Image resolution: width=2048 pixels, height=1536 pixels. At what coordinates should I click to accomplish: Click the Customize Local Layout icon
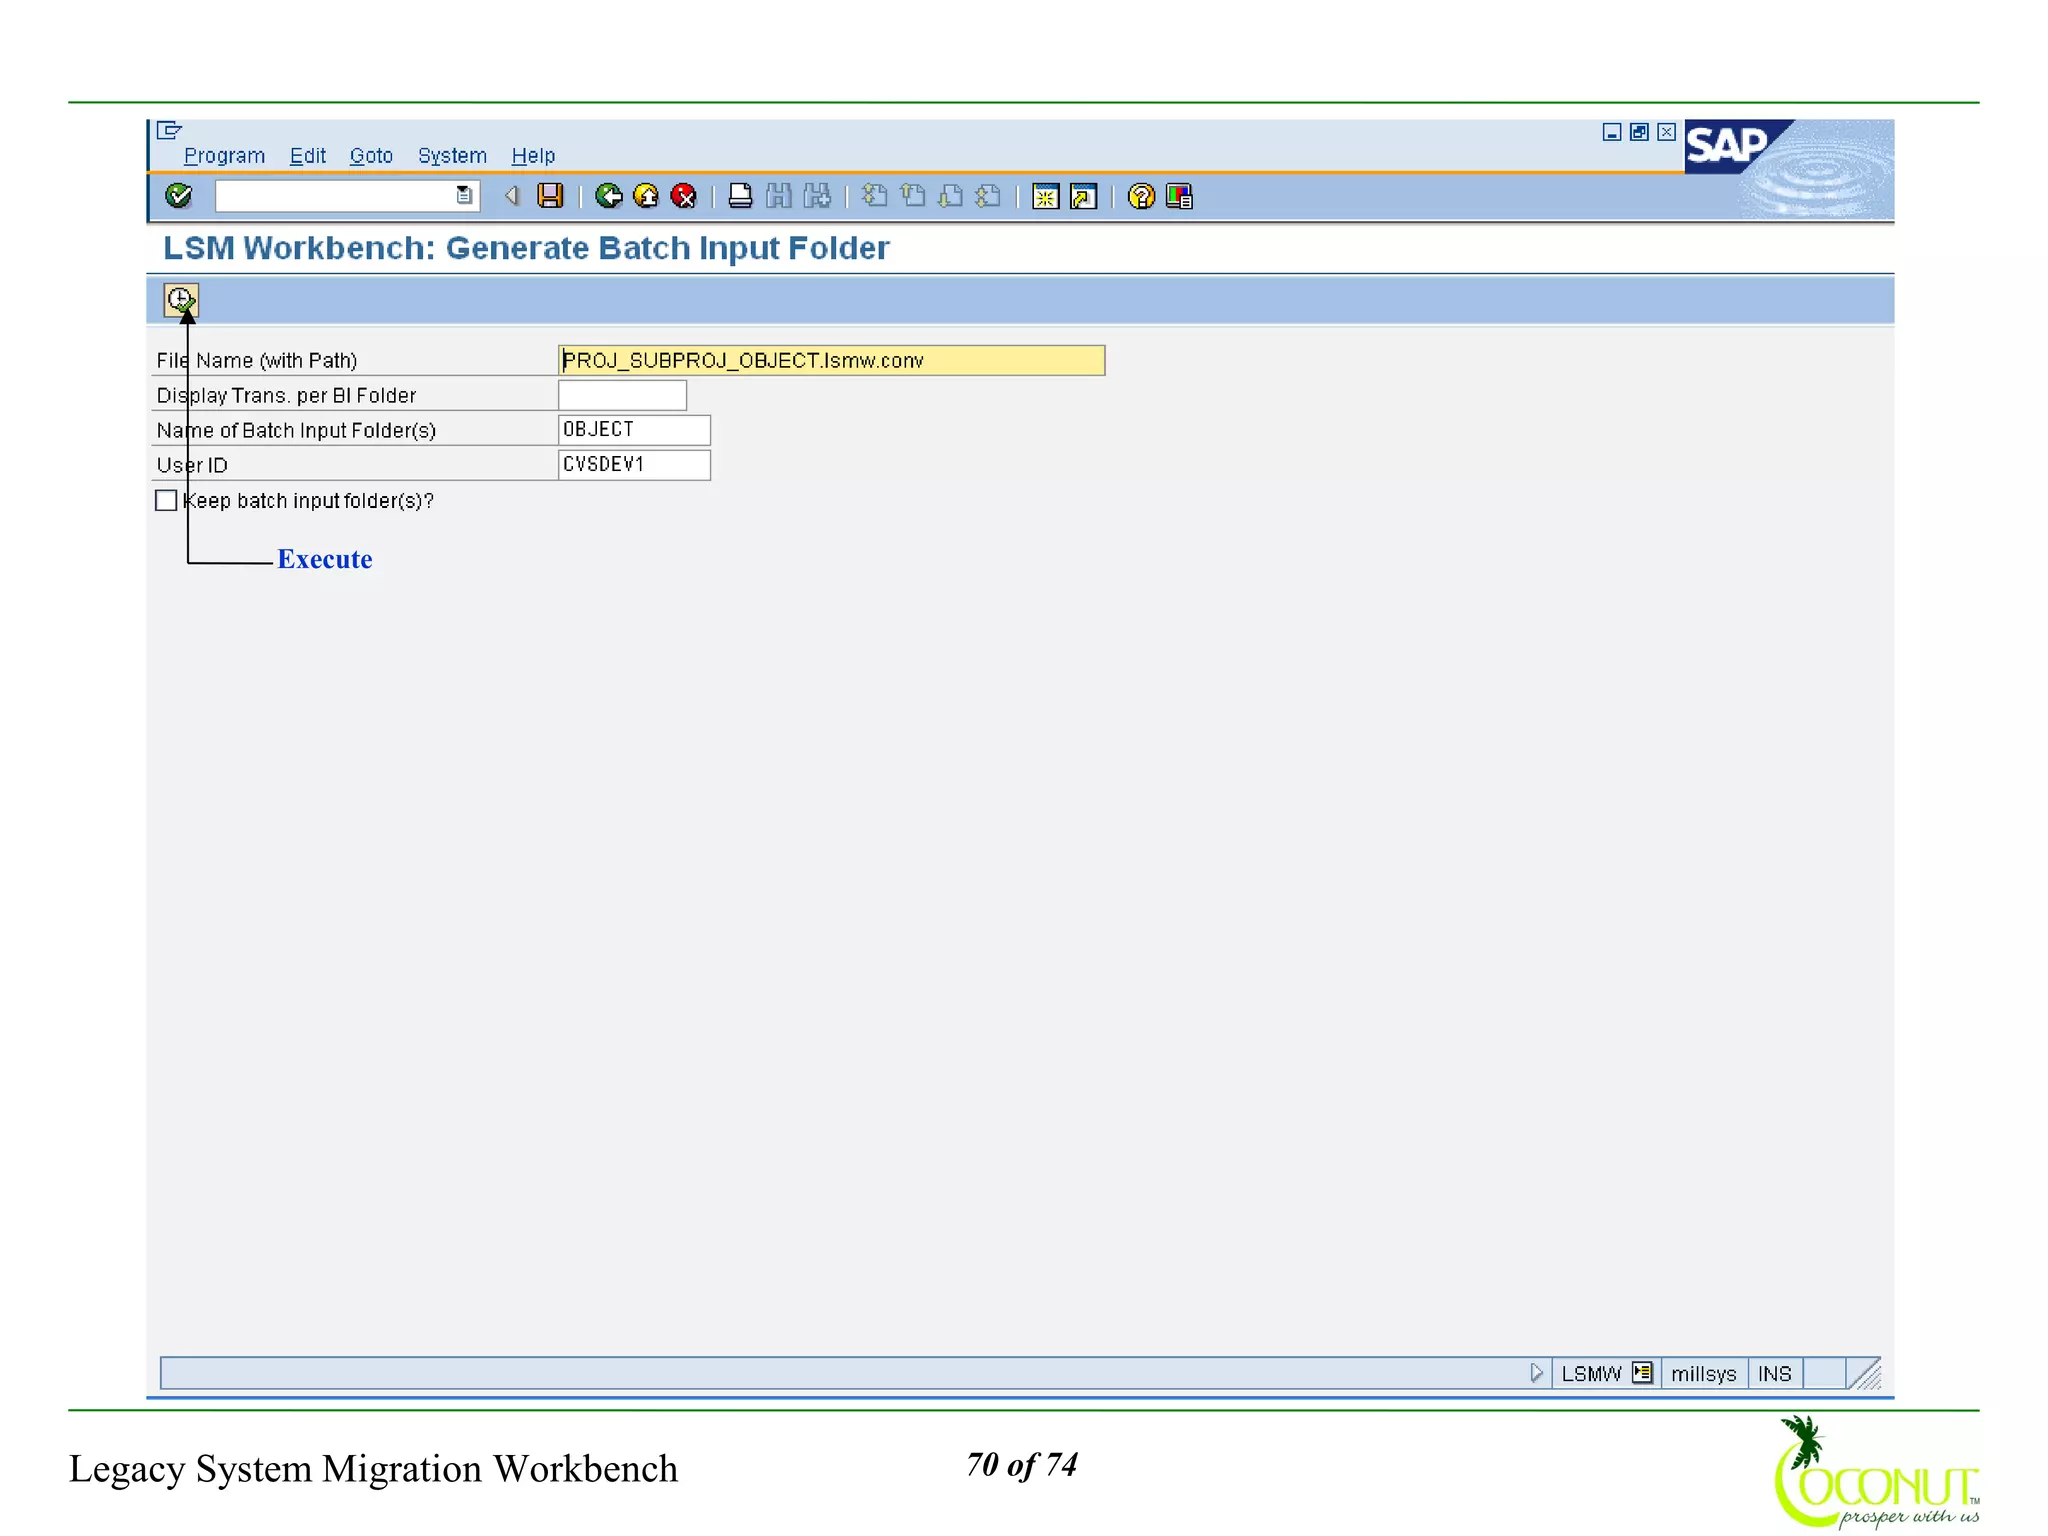(1180, 196)
